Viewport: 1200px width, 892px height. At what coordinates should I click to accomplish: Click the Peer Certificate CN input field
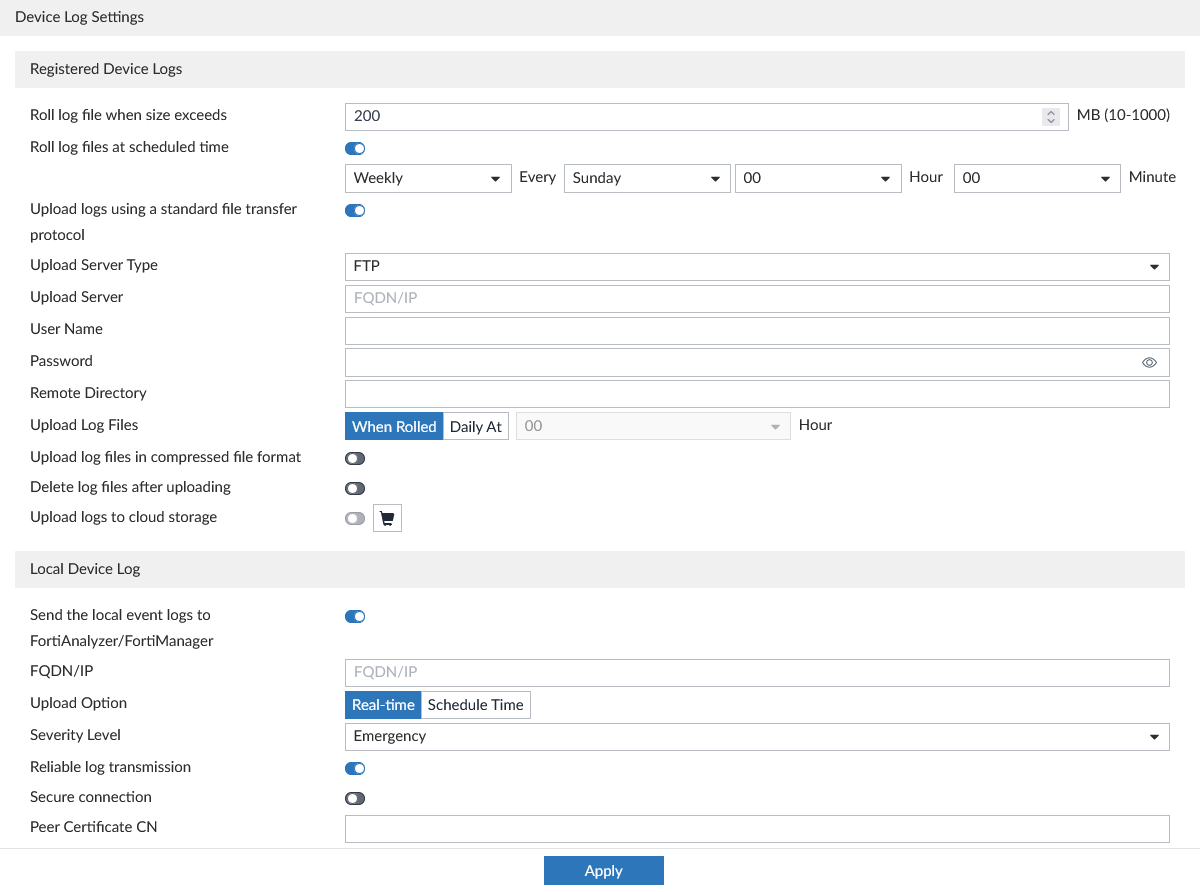pyautogui.click(x=757, y=828)
